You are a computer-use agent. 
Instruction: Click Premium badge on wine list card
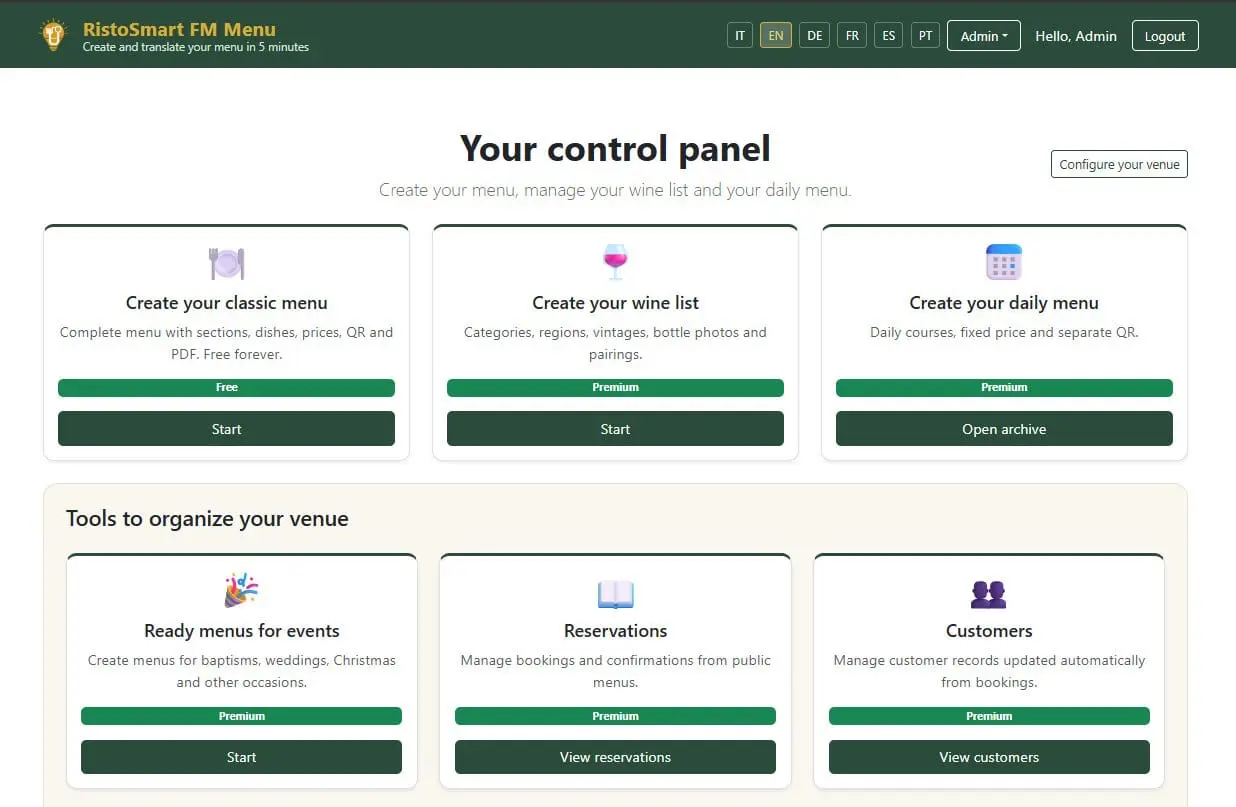point(615,387)
